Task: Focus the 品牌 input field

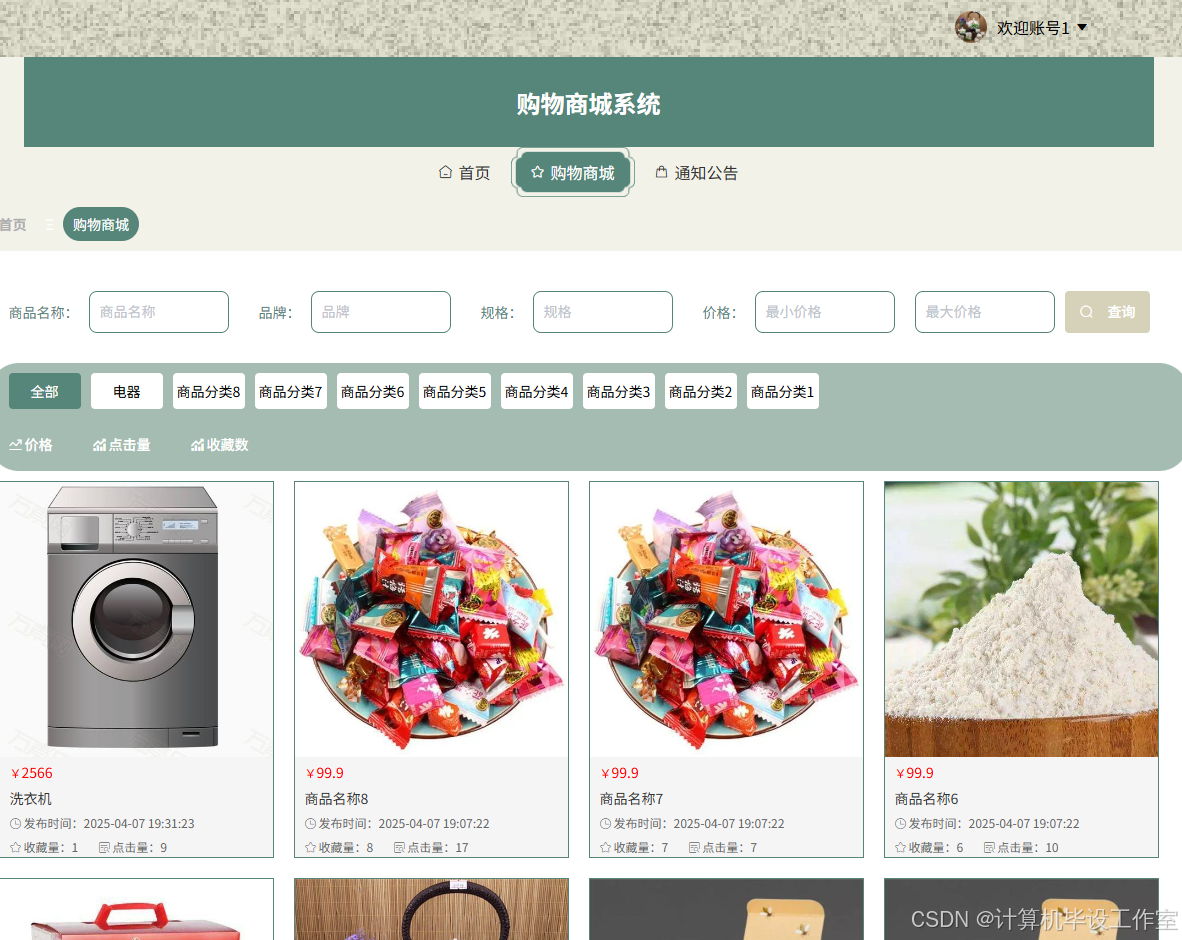Action: (381, 312)
